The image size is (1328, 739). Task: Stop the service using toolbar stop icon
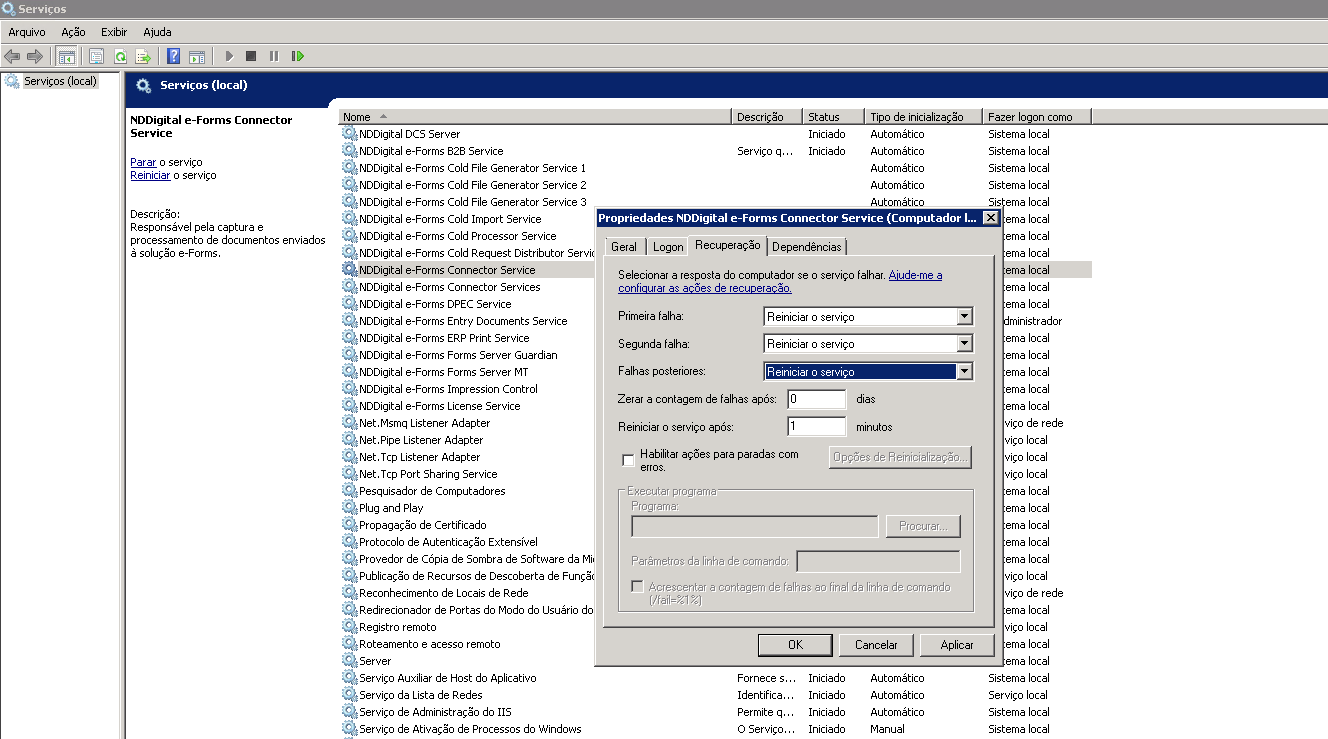[x=251, y=56]
